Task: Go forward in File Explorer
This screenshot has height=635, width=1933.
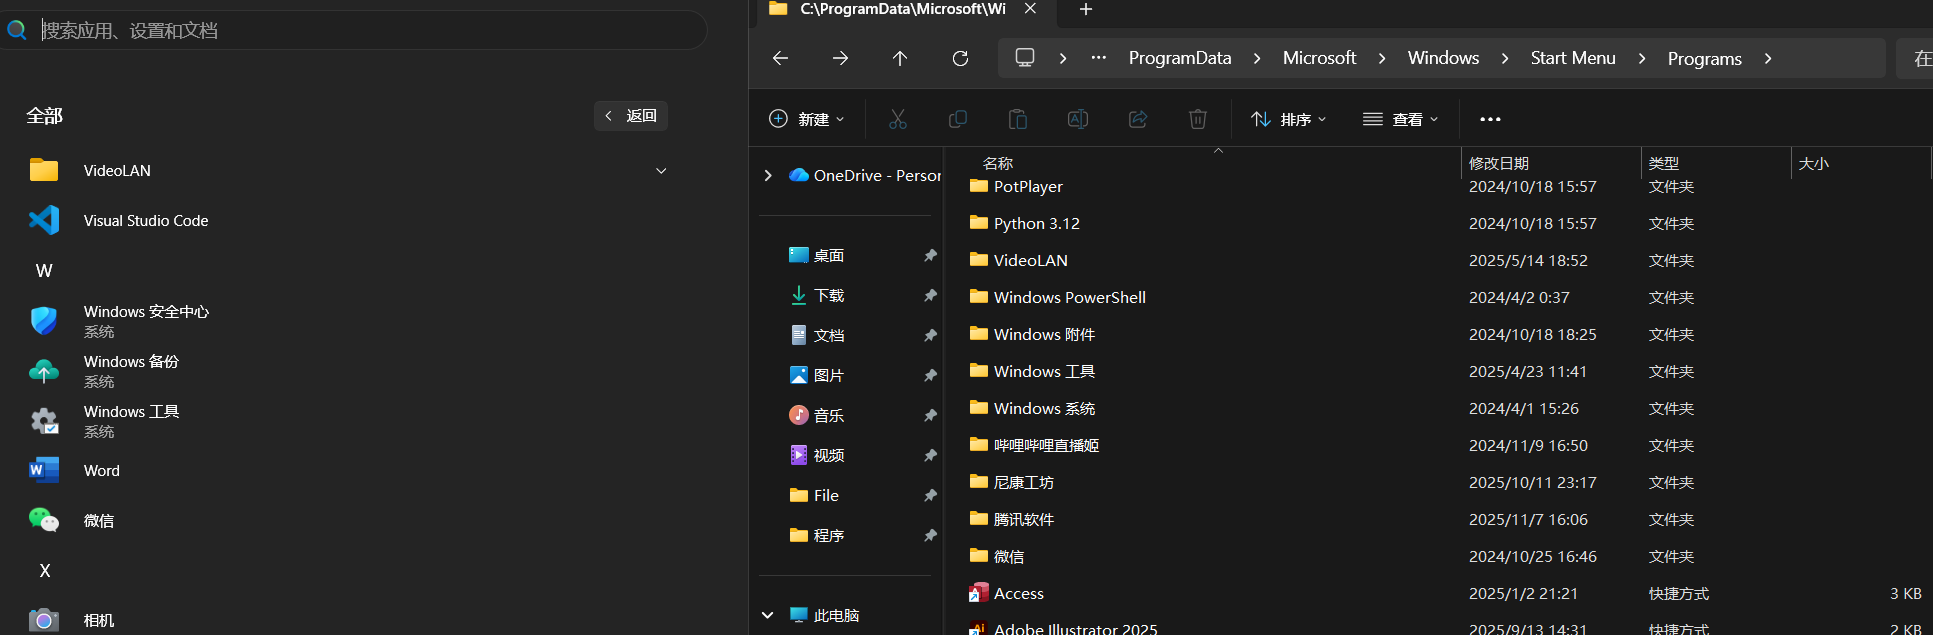Action: [x=841, y=58]
